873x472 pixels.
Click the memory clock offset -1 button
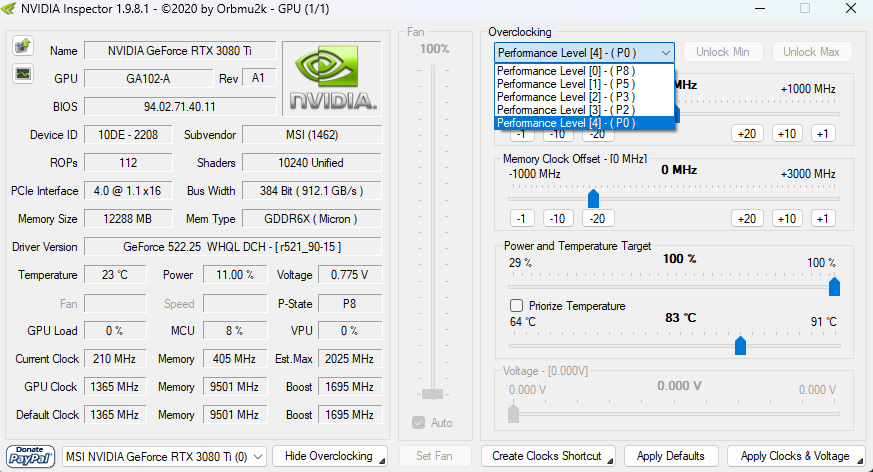[x=522, y=219]
